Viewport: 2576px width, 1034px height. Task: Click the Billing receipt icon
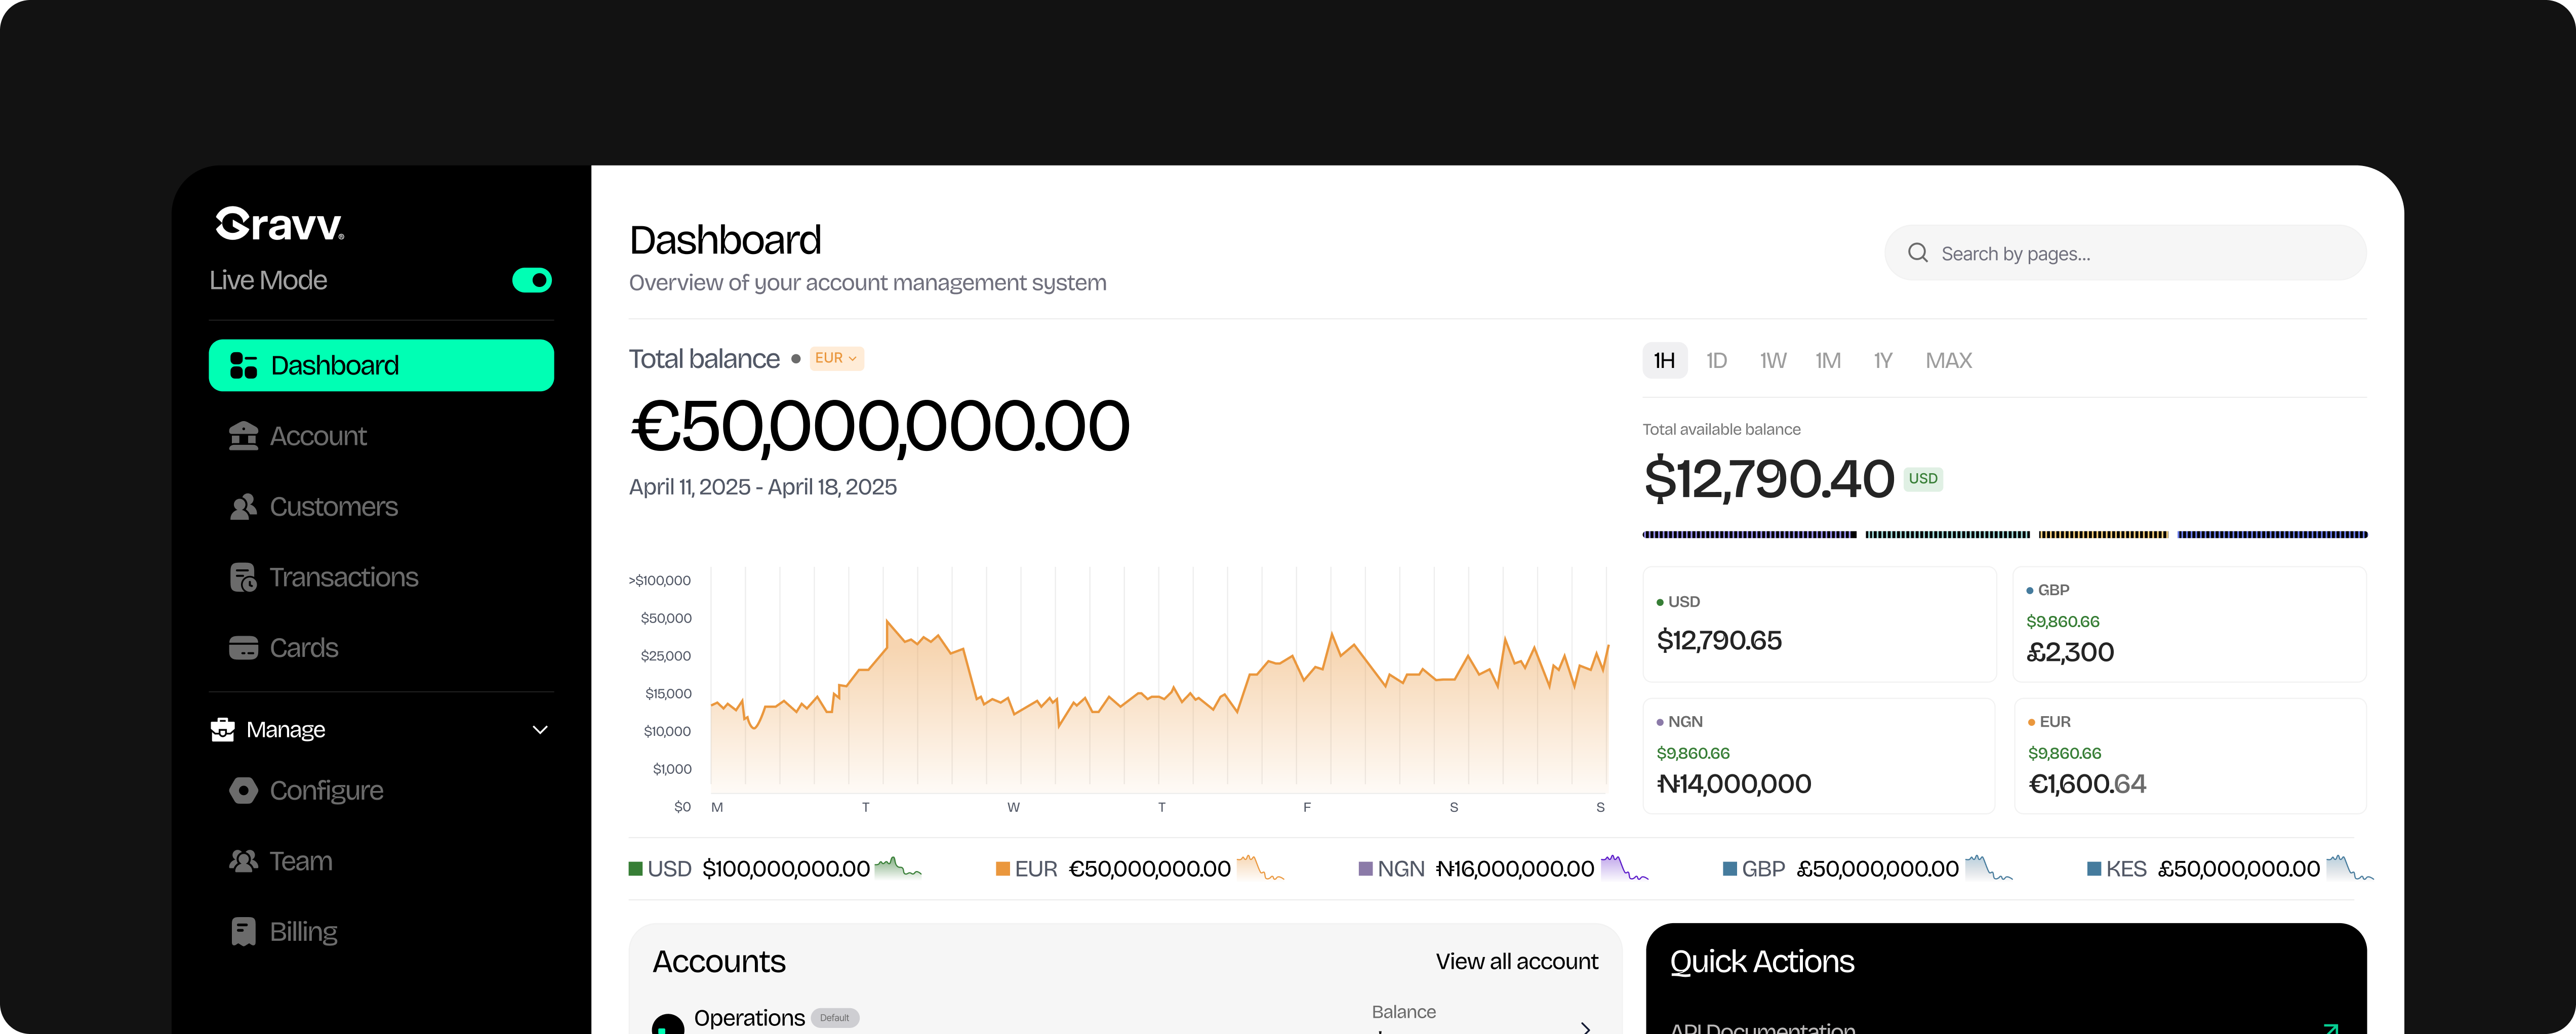pos(243,932)
